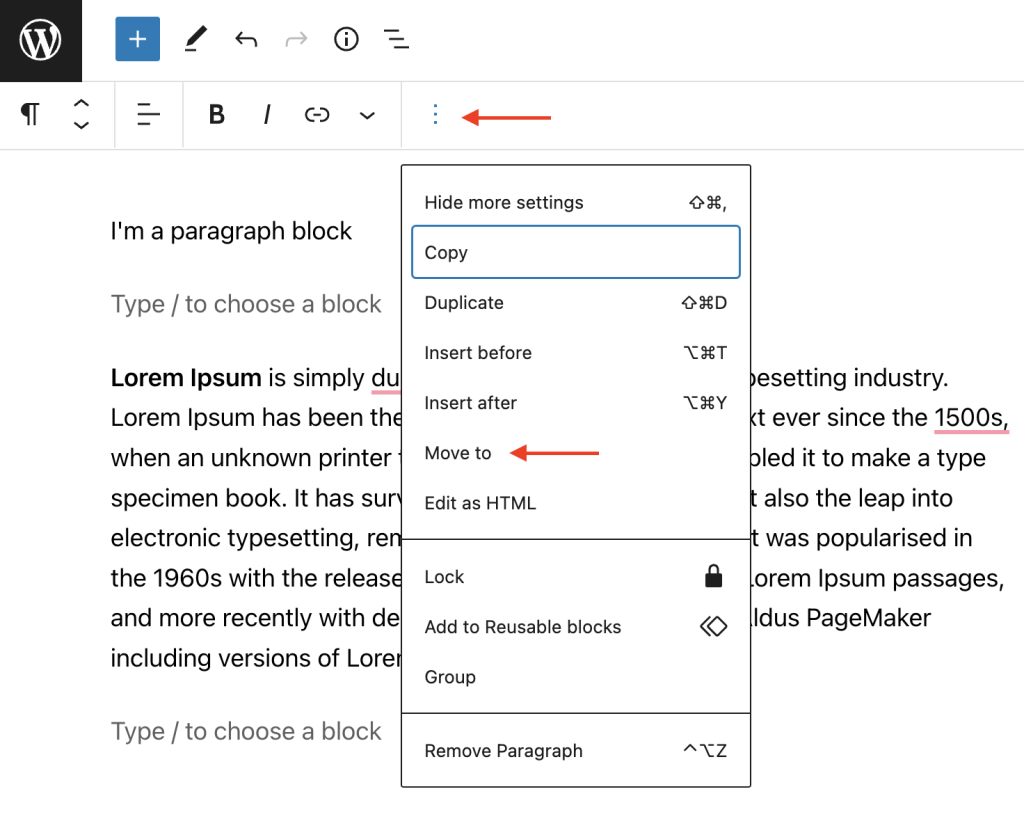Undo the last change
This screenshot has height=835, width=1024.
(x=246, y=39)
